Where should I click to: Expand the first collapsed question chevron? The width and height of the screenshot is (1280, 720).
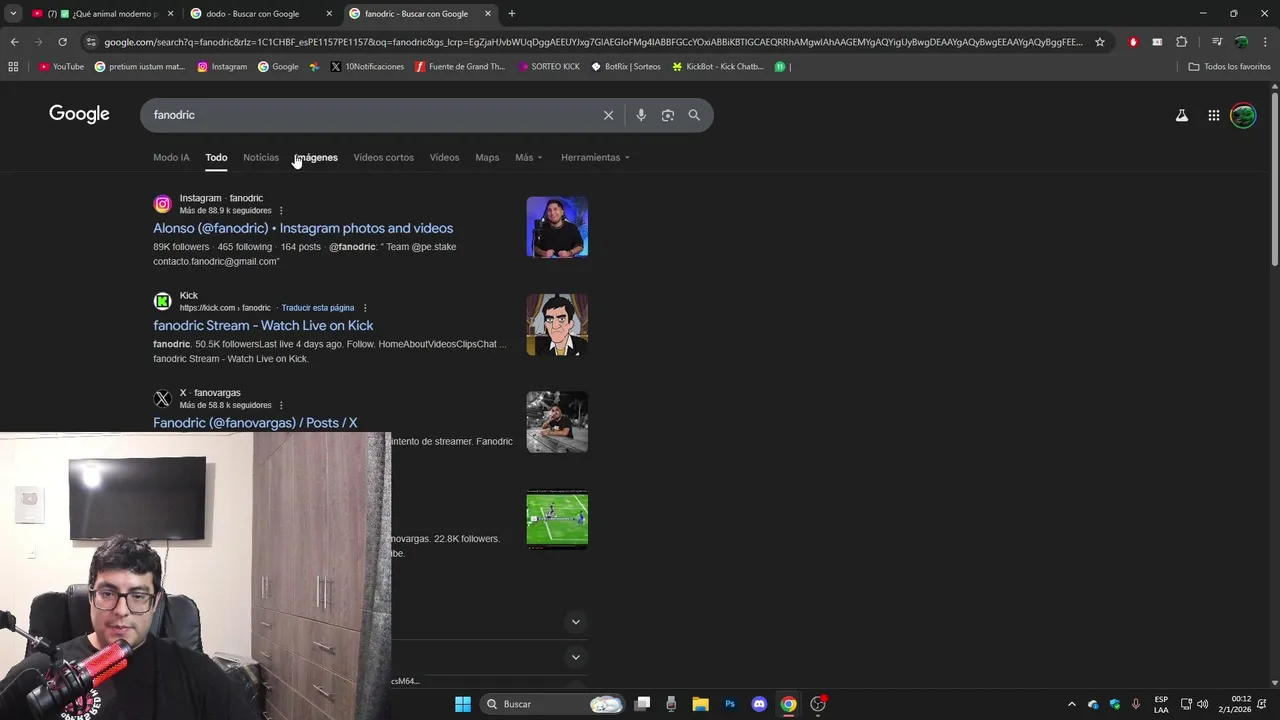(x=575, y=622)
